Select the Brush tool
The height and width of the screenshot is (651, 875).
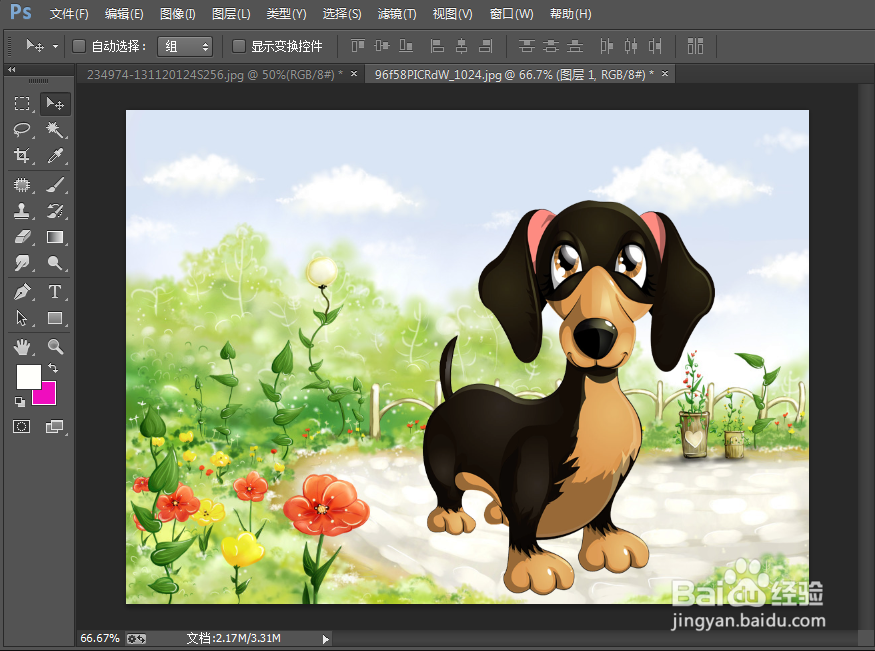[x=55, y=185]
